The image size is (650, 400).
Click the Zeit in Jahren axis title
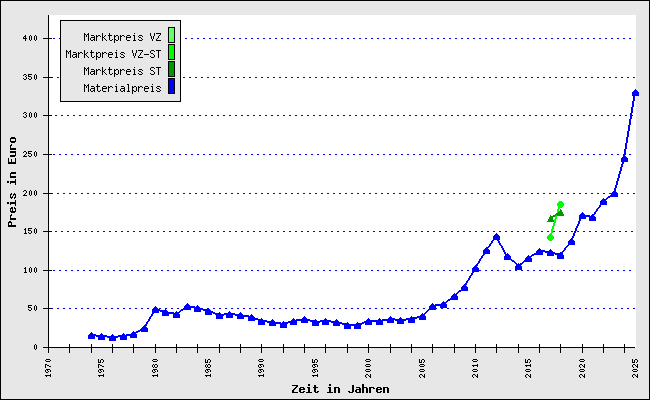[340, 388]
